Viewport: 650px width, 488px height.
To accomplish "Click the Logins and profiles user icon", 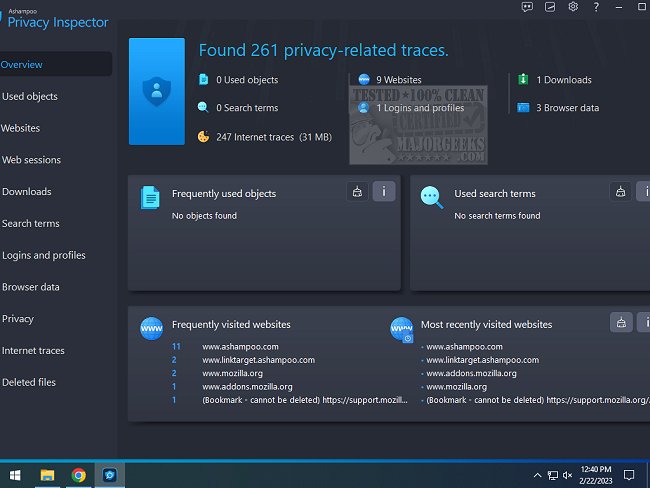I will (364, 108).
